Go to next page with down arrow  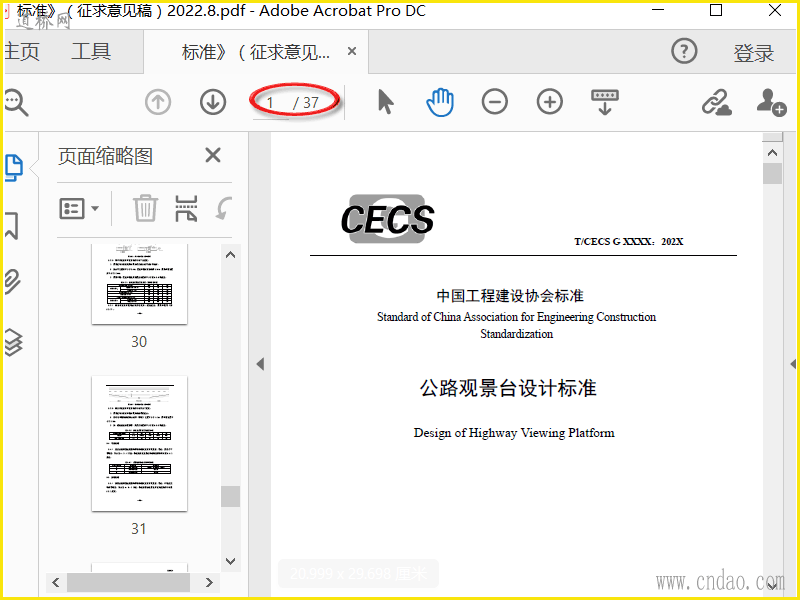(x=213, y=103)
